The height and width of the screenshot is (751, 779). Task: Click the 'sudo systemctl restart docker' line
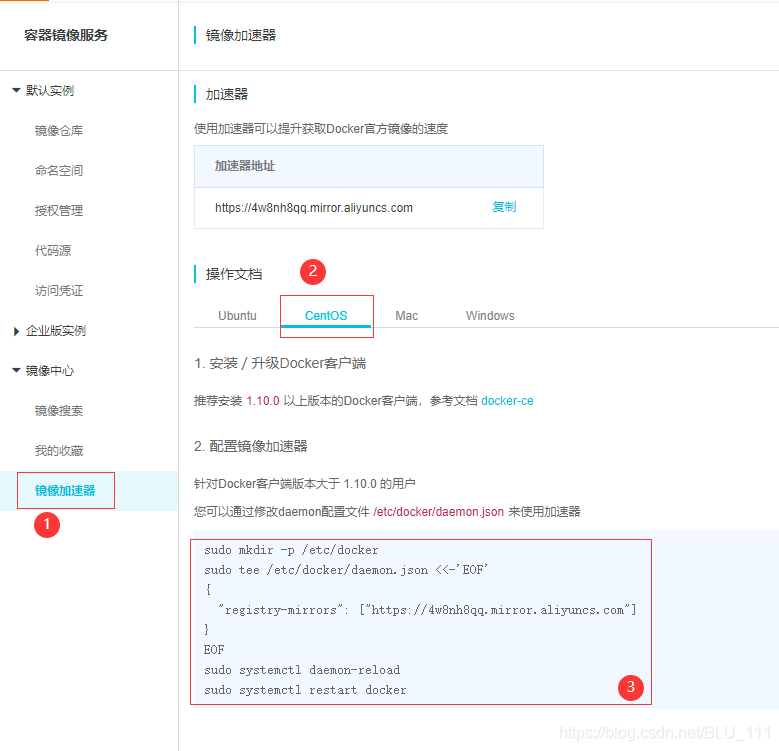[305, 690]
